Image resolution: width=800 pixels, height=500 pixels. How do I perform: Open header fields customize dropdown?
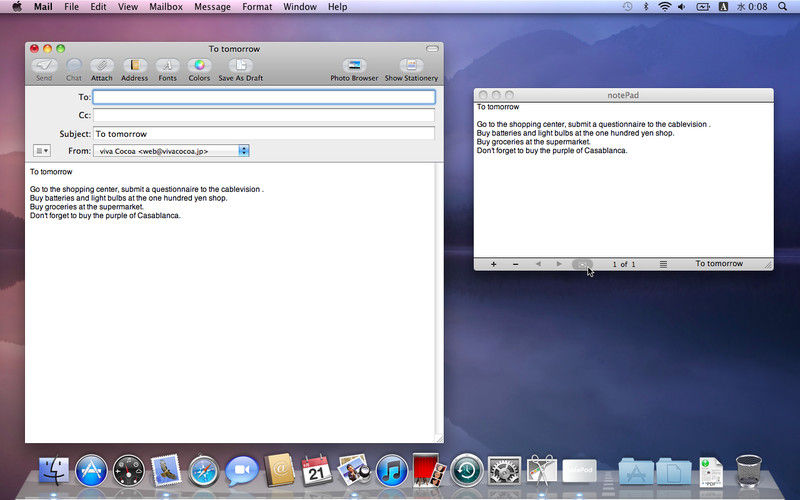42,151
